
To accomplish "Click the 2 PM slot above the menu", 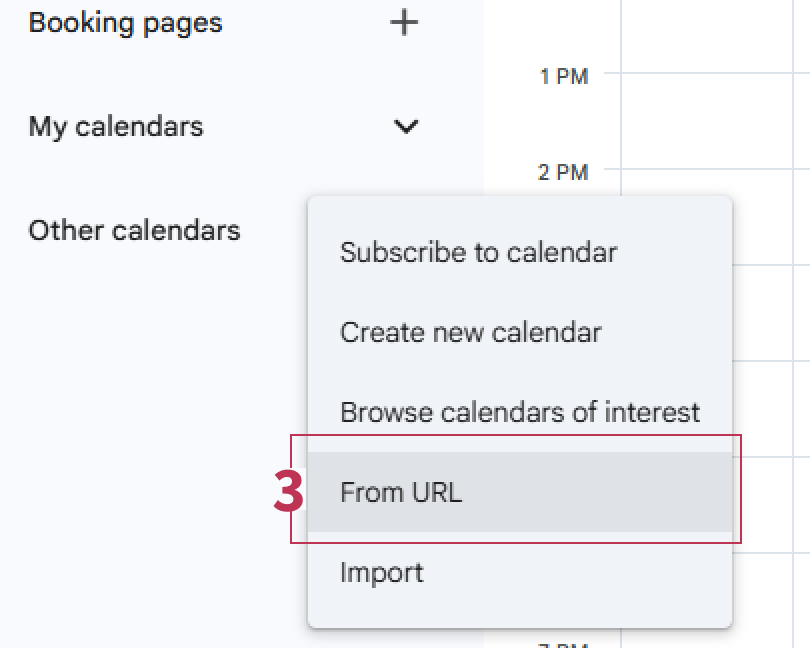I will (680, 182).
